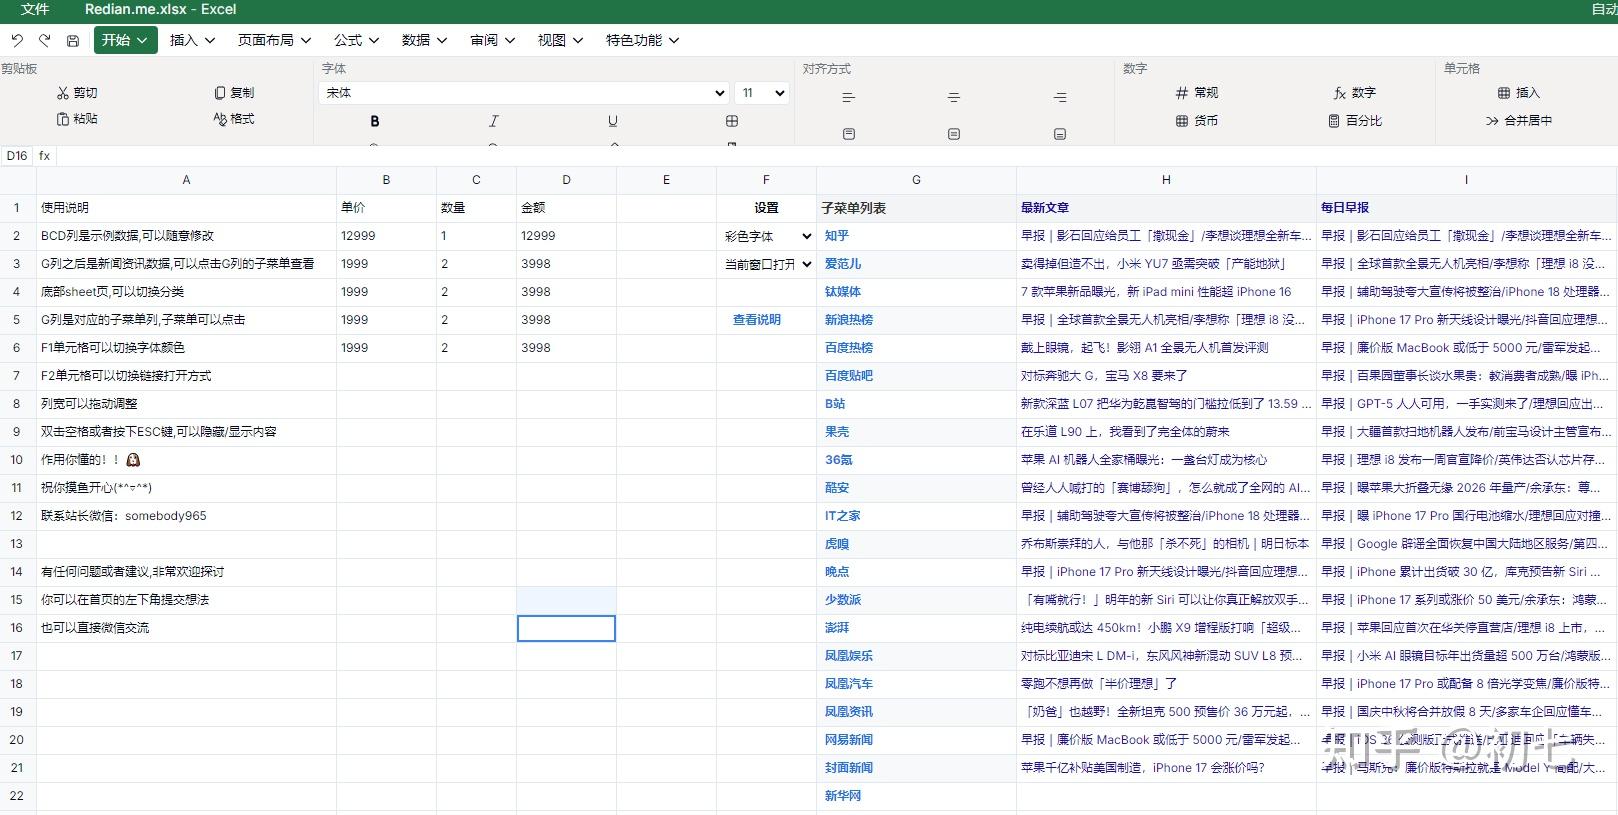Image resolution: width=1618 pixels, height=815 pixels.
Task: Open the 插入 menu in the menu bar
Action: [193, 40]
